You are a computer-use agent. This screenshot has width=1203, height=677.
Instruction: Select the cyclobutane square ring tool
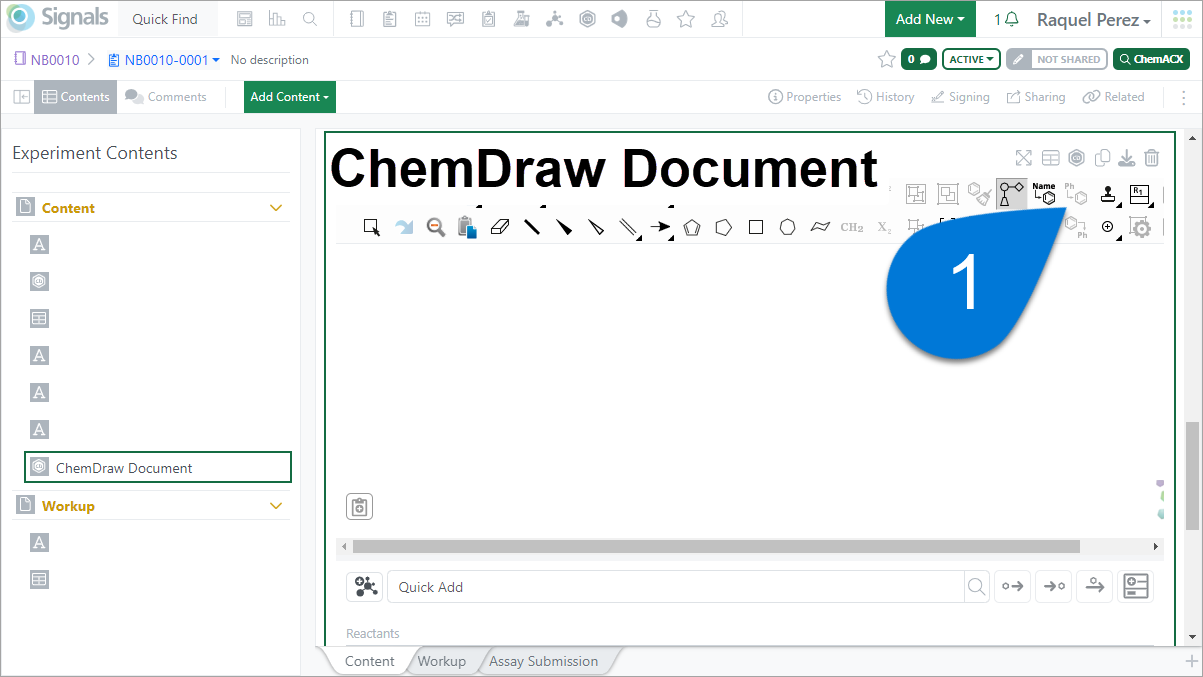coord(756,227)
